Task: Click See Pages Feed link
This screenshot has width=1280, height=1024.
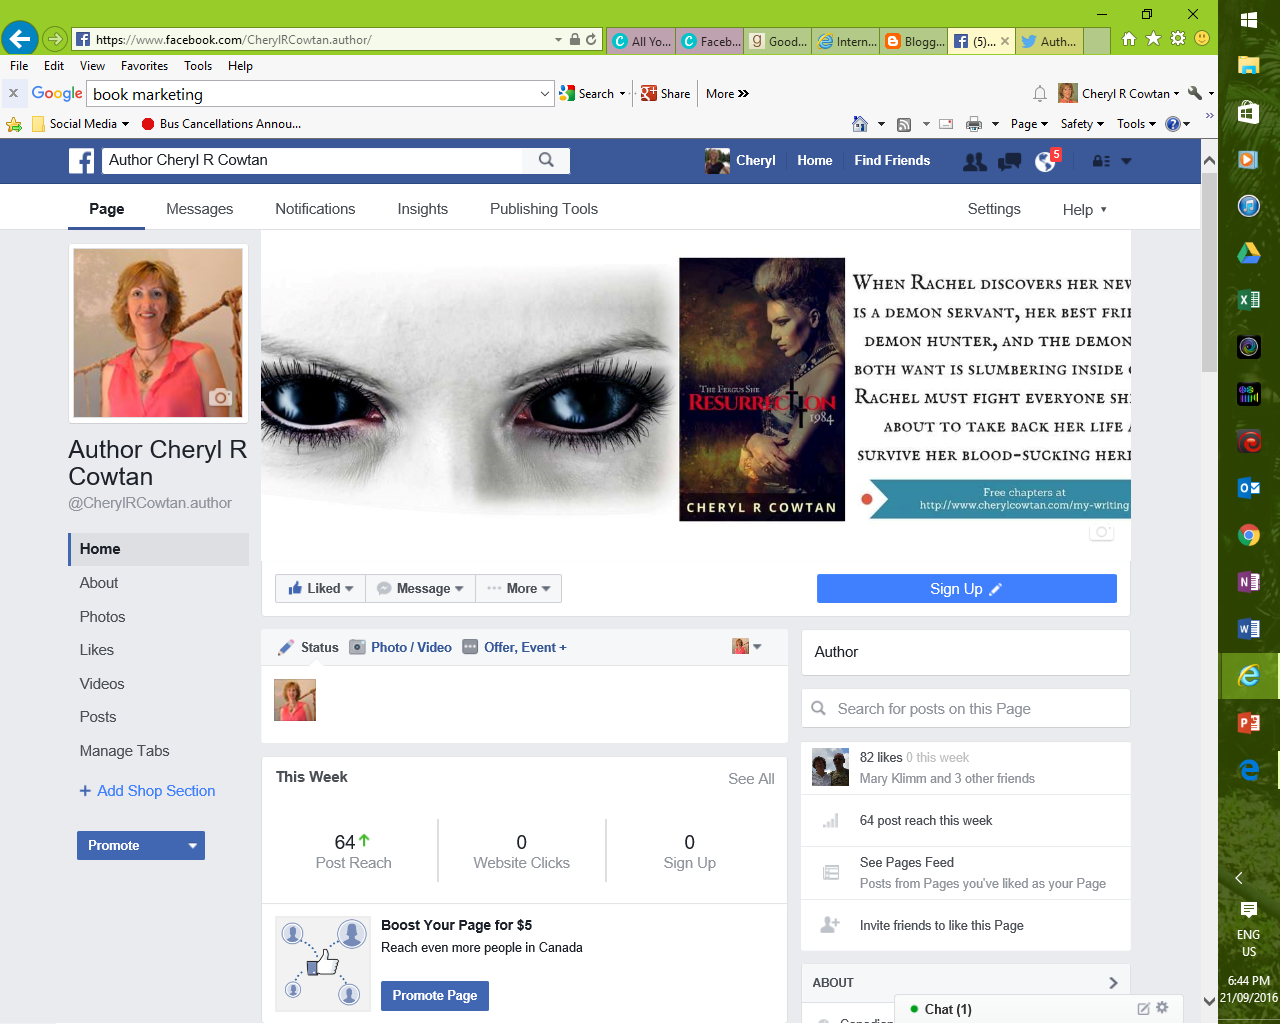Action: point(907,862)
